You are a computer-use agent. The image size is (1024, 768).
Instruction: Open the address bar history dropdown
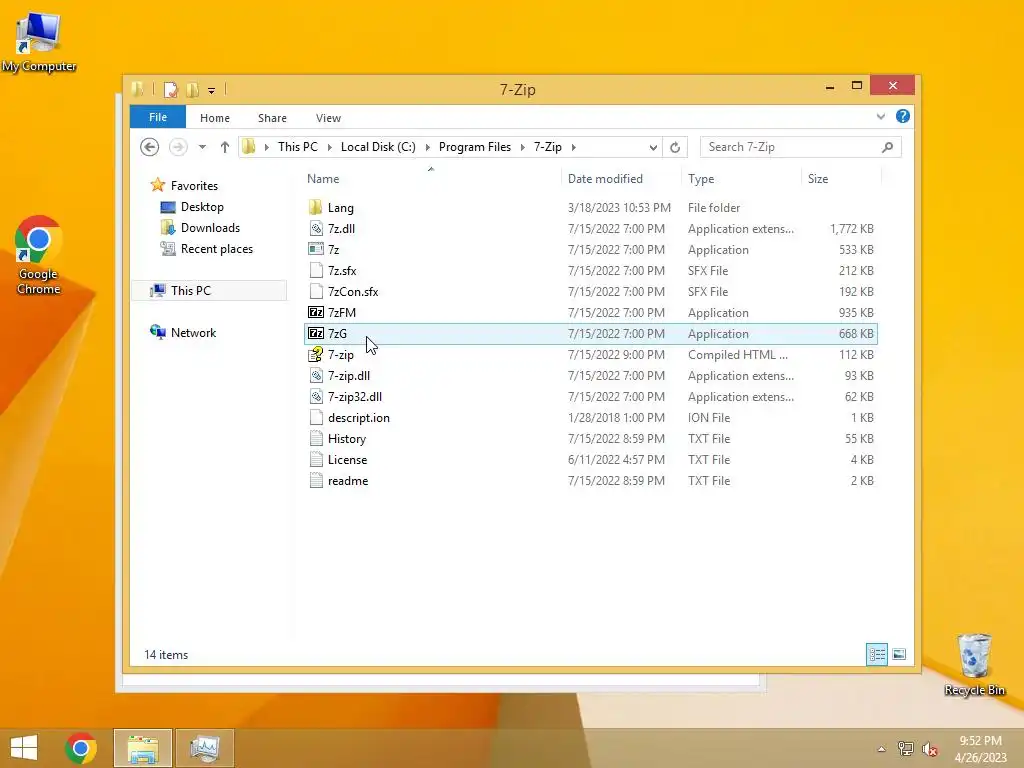[653, 148]
